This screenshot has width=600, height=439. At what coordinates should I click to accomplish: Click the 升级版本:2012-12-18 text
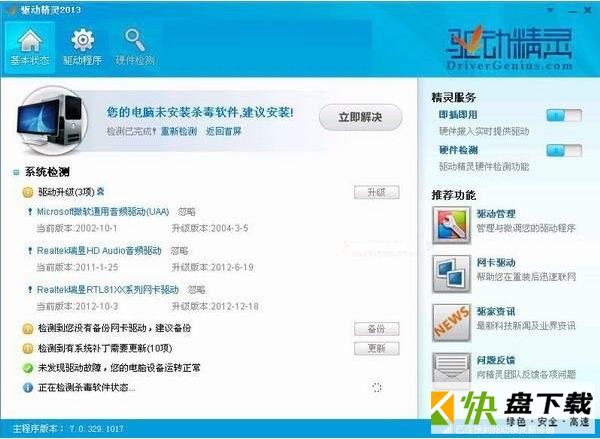coord(215,306)
